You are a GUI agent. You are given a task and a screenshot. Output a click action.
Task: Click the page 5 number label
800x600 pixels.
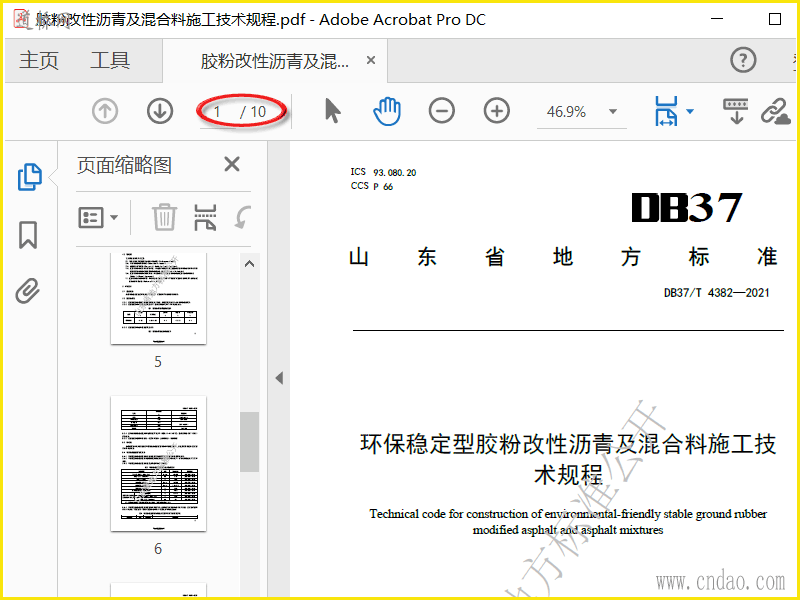click(x=158, y=362)
